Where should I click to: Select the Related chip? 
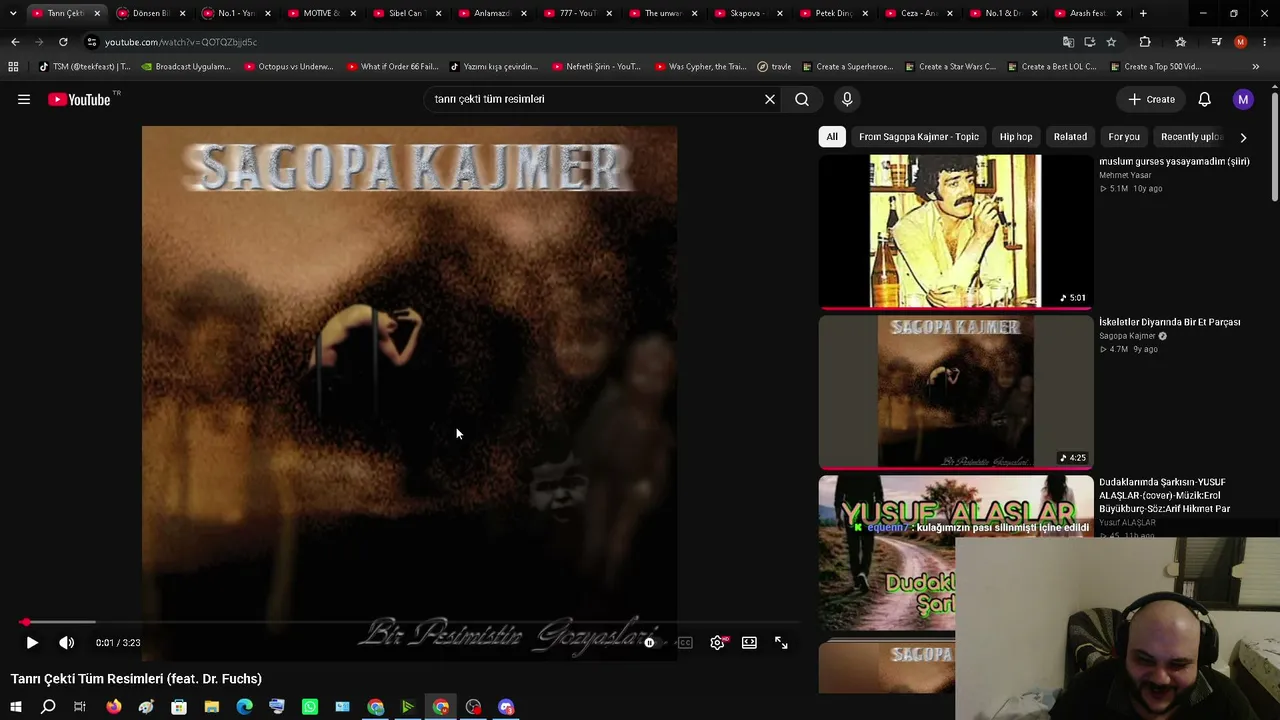pos(1070,137)
